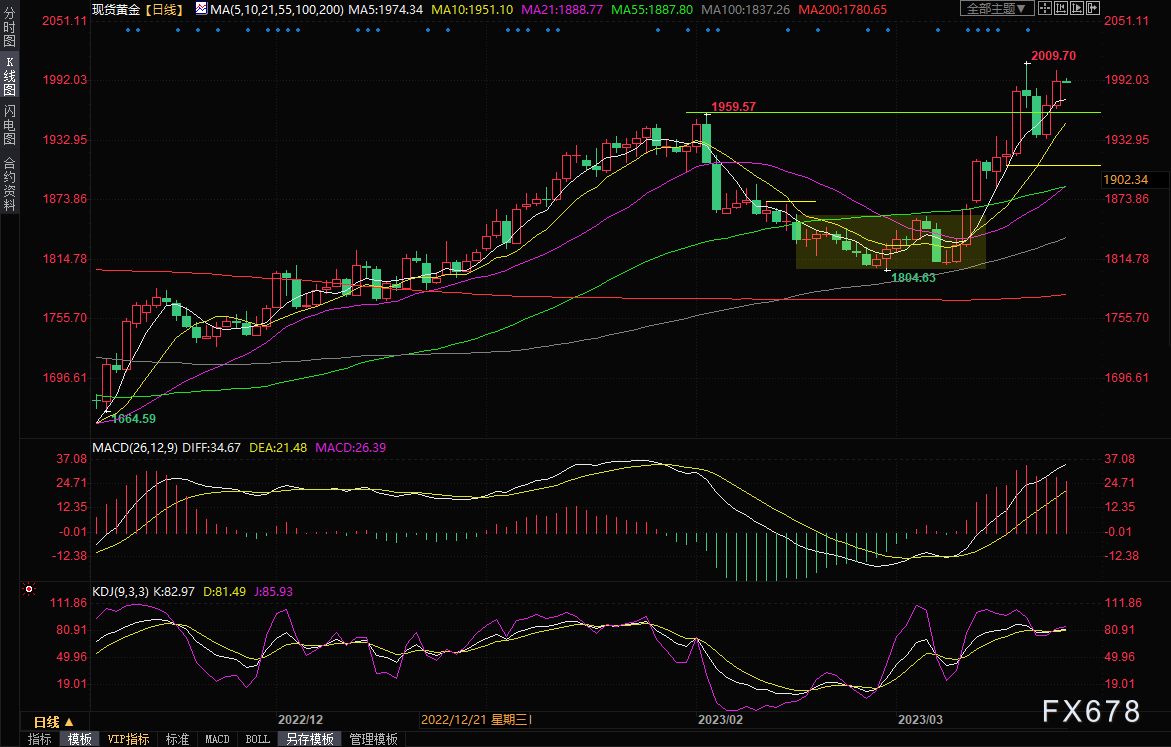
Task: Click the export panel arrow icon
Action: 1093,8
